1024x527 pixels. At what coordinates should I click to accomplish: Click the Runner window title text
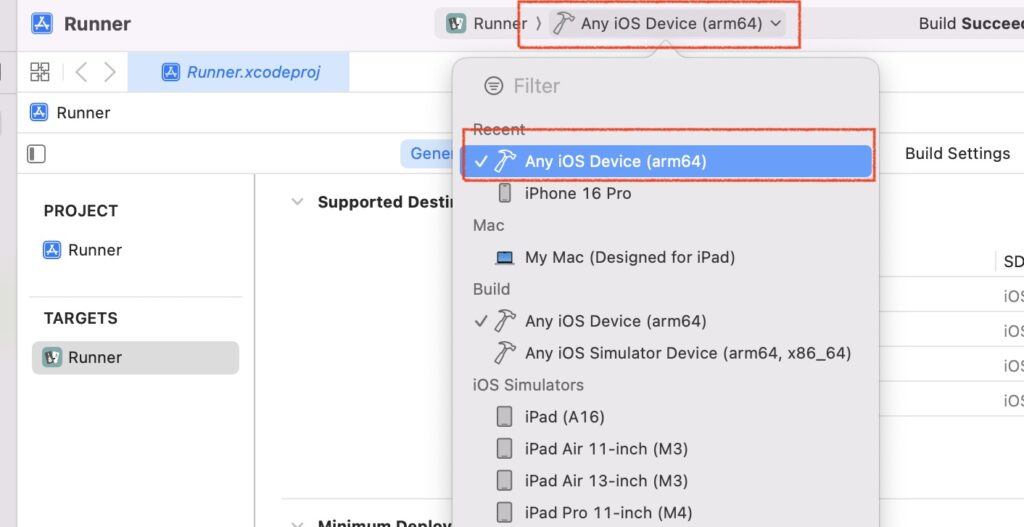click(97, 24)
